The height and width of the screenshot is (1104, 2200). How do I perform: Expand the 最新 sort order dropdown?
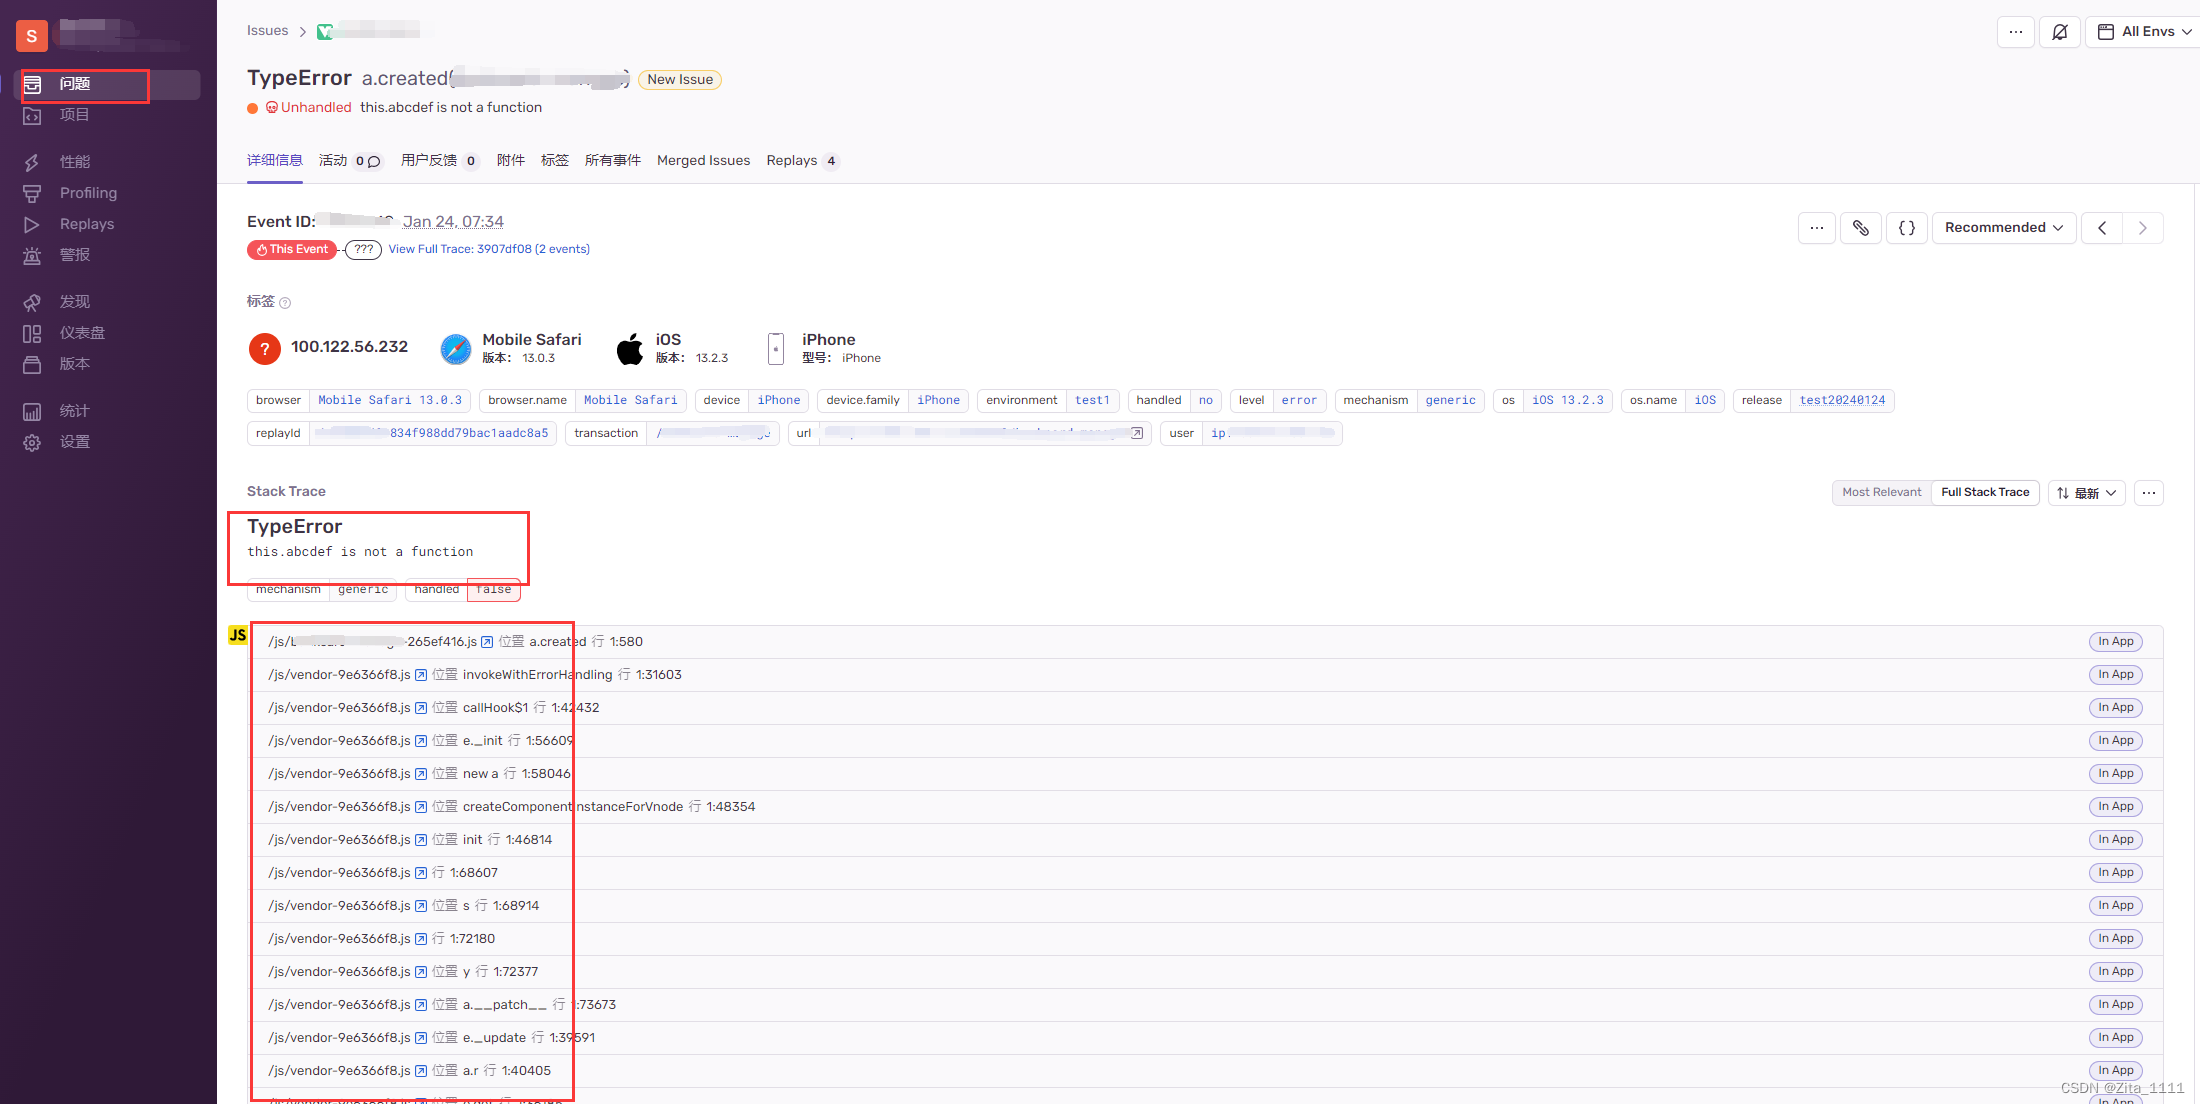pyautogui.click(x=2087, y=491)
